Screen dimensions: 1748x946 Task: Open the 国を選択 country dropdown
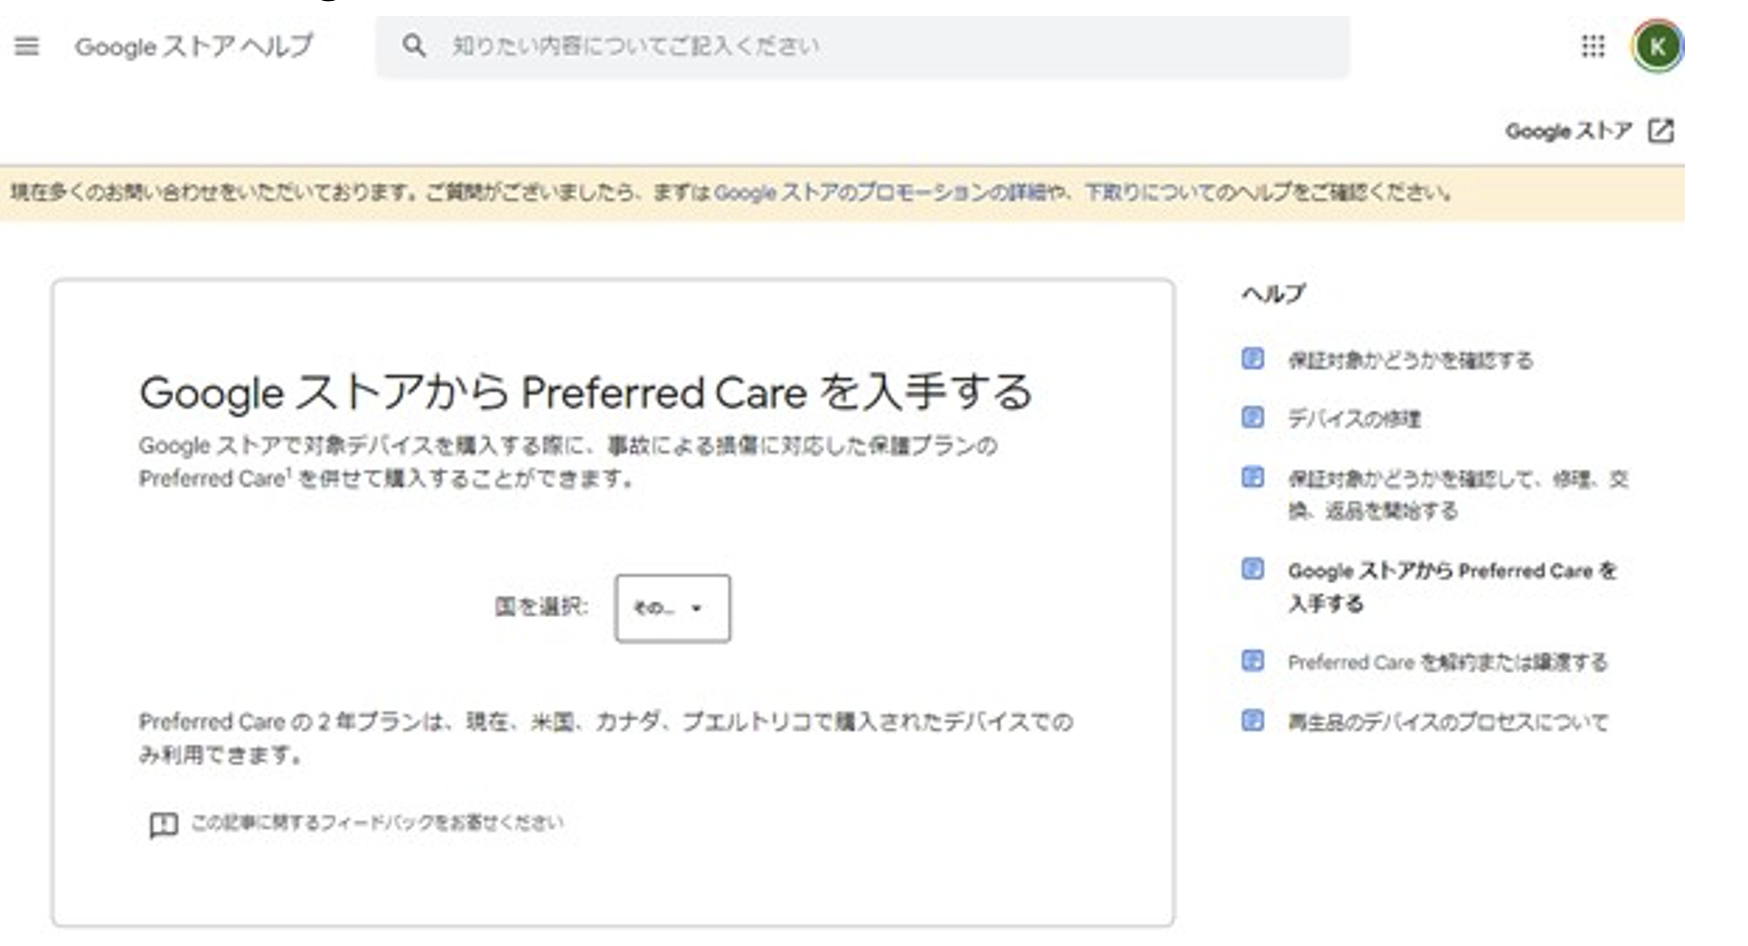[x=672, y=608]
